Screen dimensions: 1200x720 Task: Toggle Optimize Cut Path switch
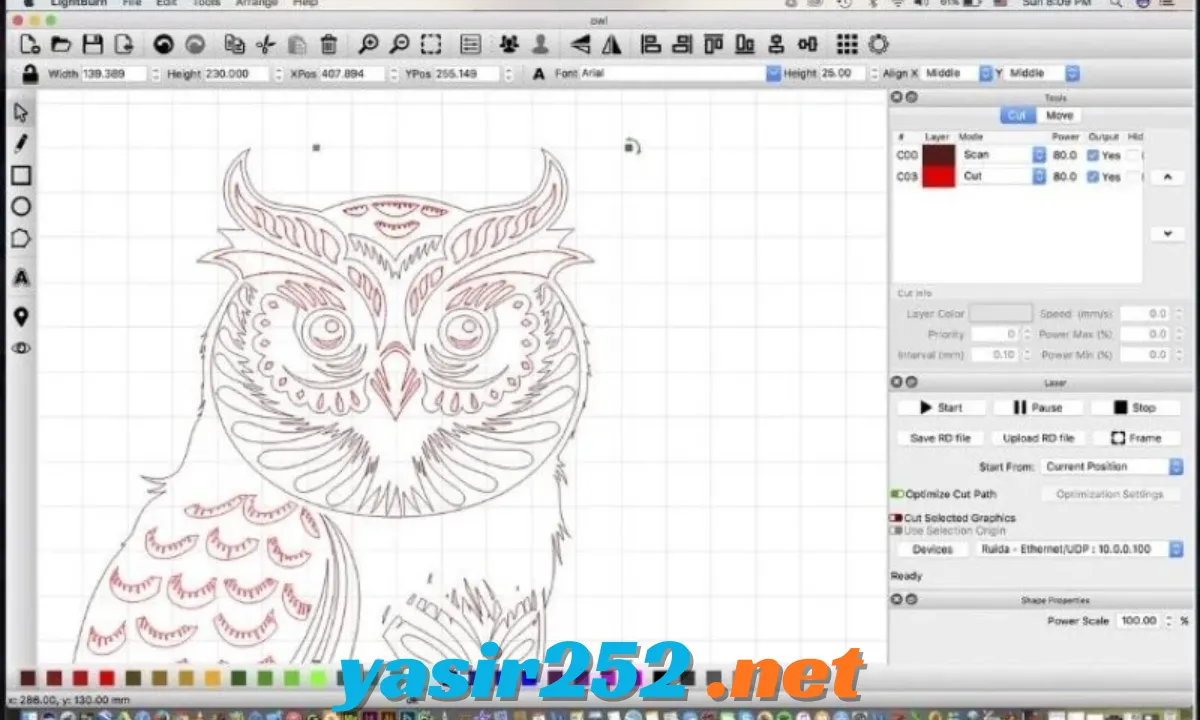[x=897, y=494]
